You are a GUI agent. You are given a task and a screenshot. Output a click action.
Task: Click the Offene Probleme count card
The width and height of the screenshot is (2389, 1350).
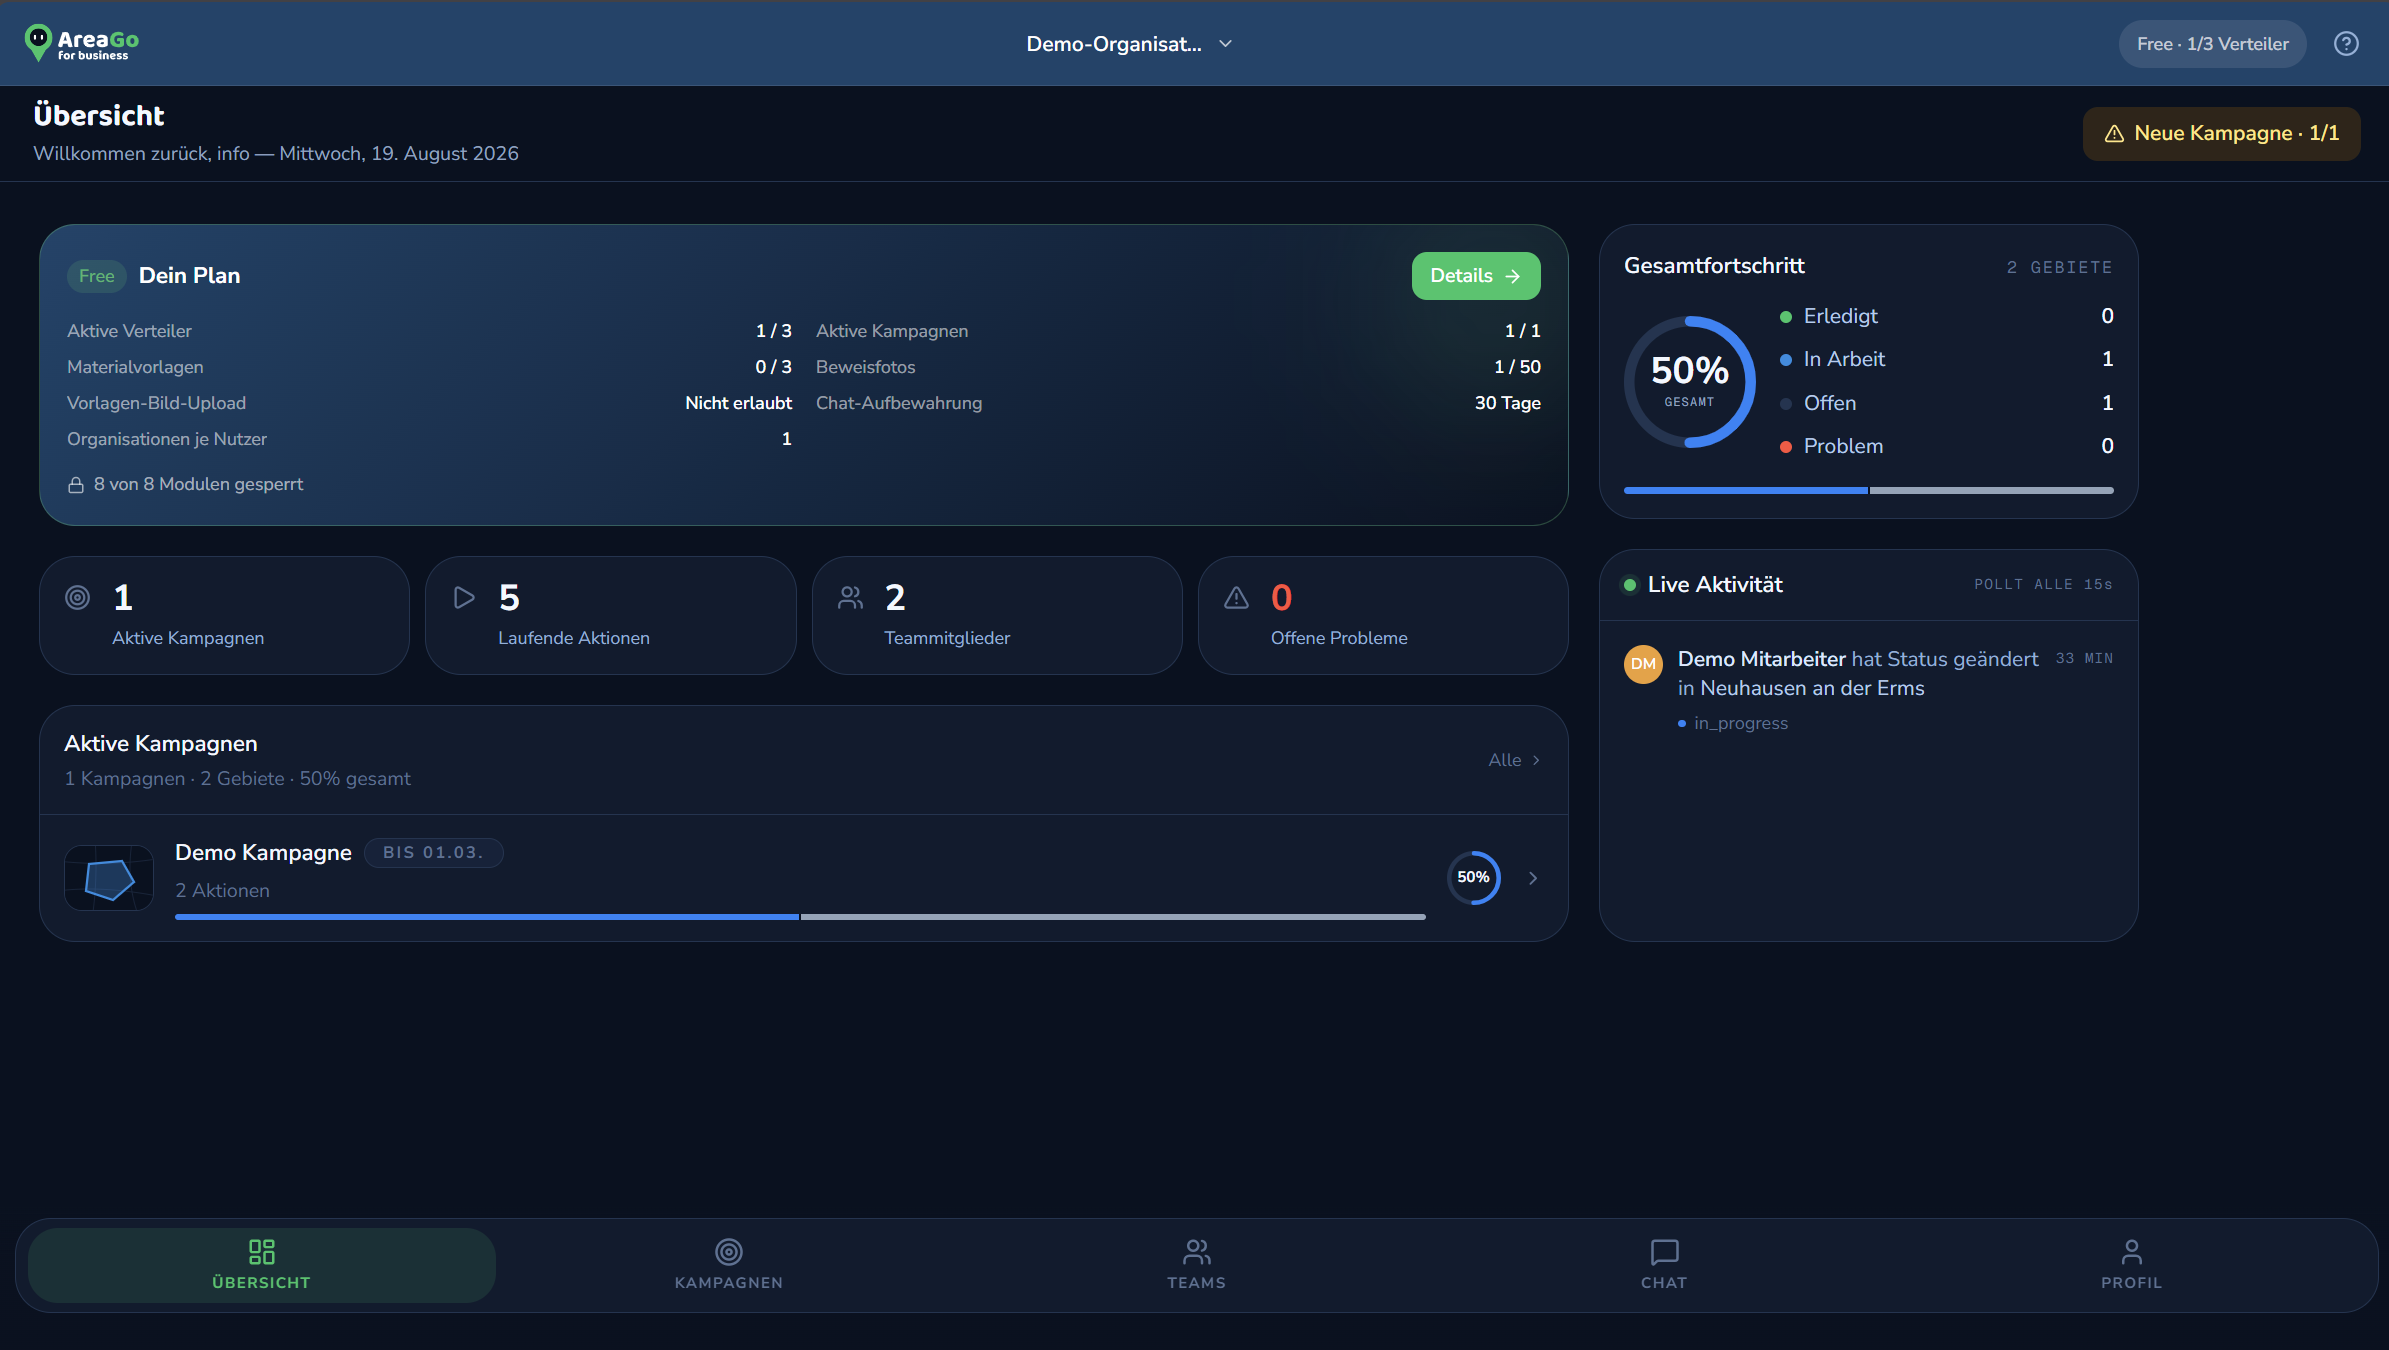1383,615
